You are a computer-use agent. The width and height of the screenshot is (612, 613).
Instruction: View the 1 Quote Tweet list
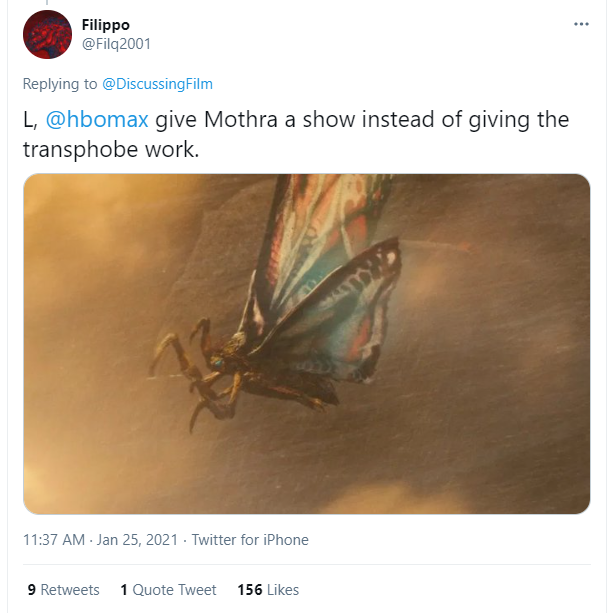pyautogui.click(x=168, y=590)
